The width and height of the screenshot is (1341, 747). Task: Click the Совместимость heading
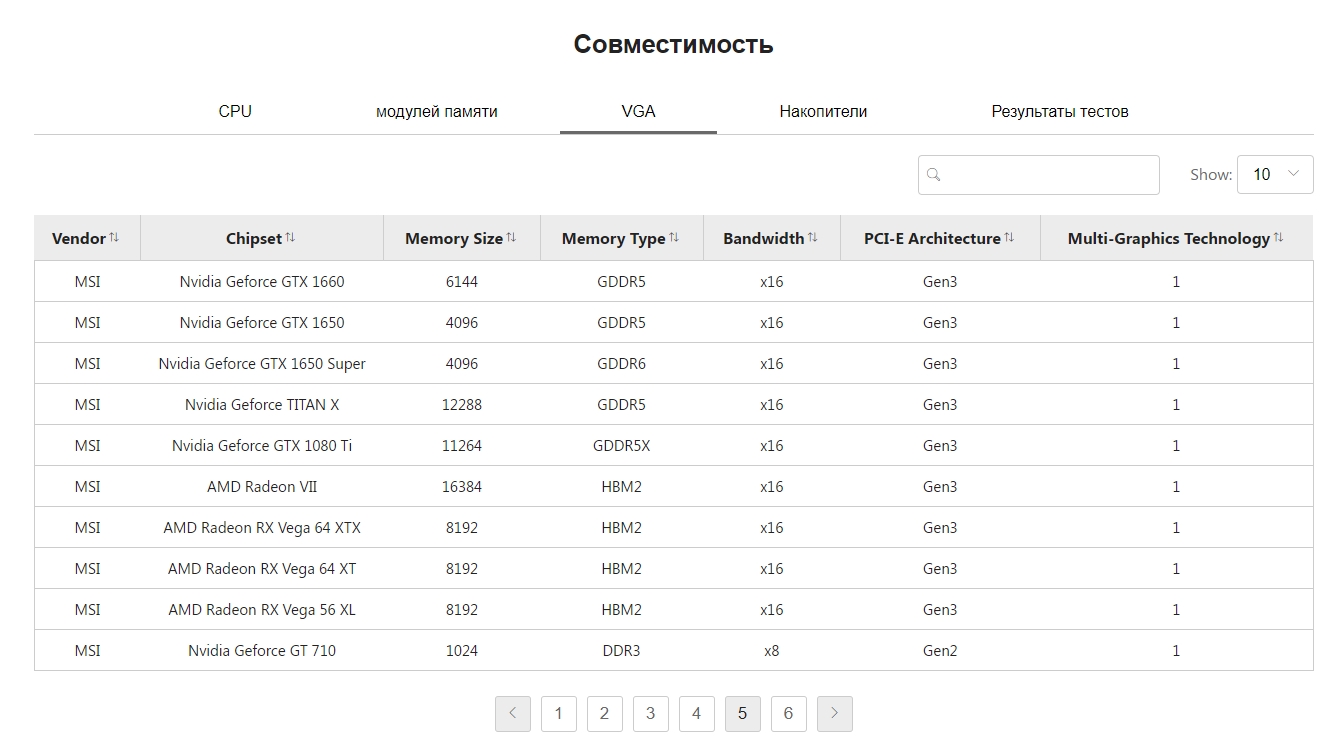[673, 44]
